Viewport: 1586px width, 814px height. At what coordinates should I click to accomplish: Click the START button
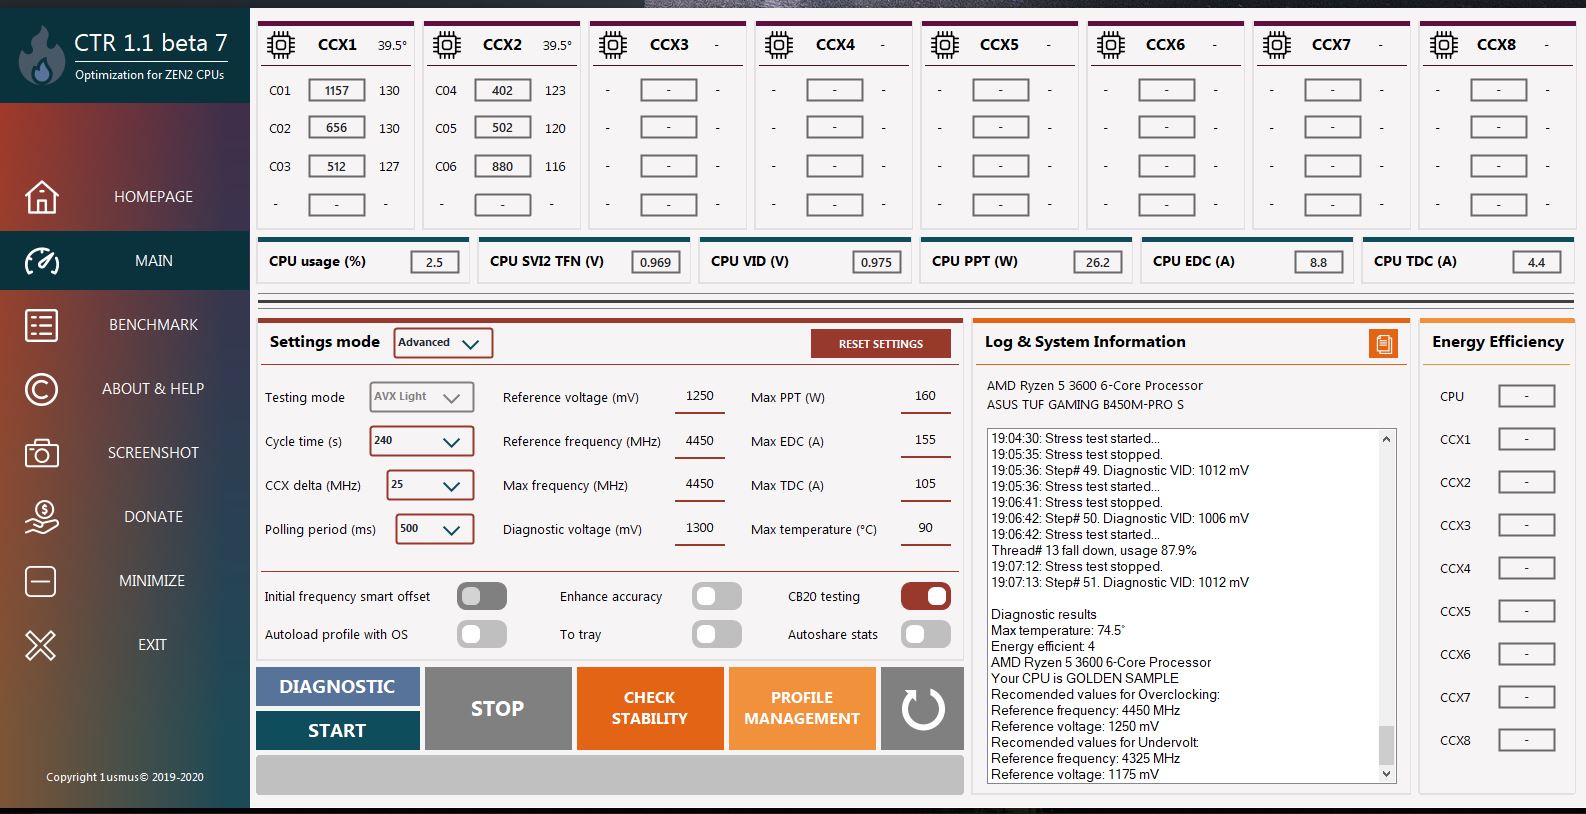tap(338, 730)
